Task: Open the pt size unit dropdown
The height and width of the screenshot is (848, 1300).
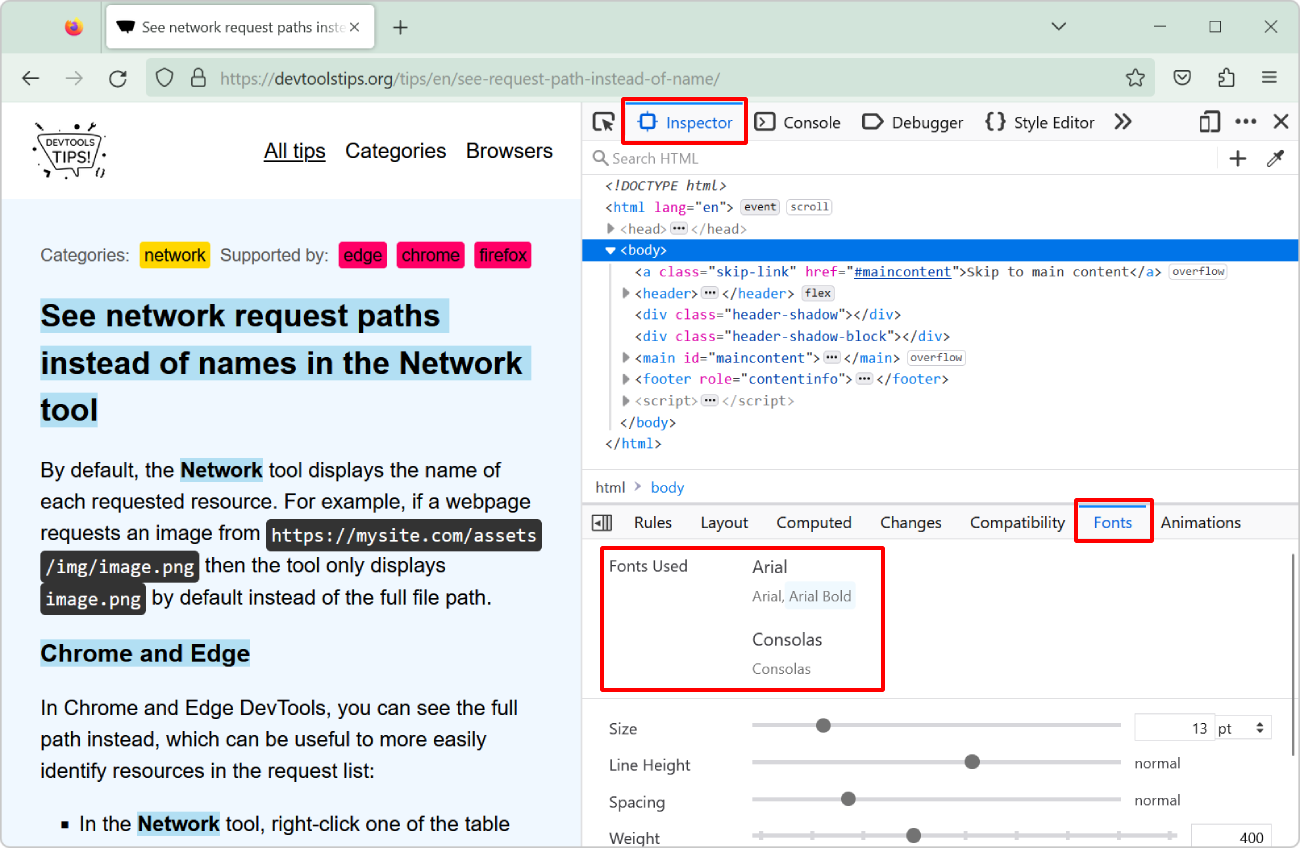Action: point(1243,728)
